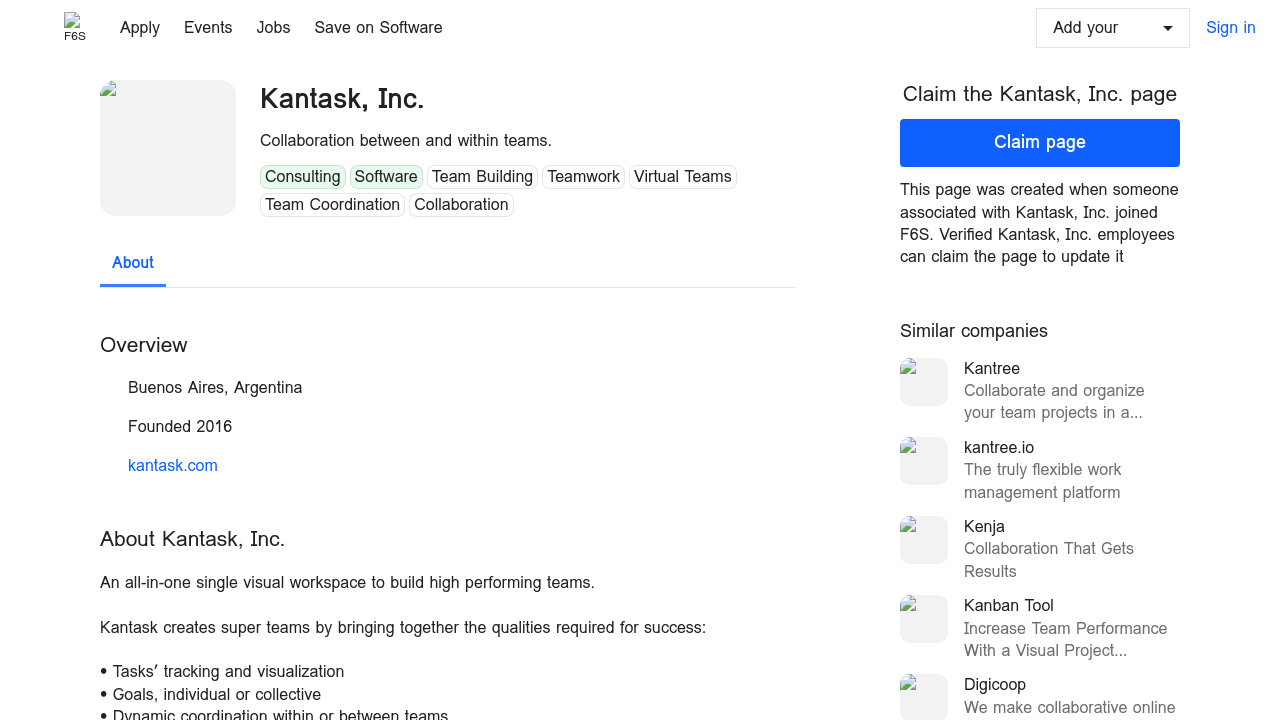Click the 'An all-in-one single visual workspace' line

348,583
